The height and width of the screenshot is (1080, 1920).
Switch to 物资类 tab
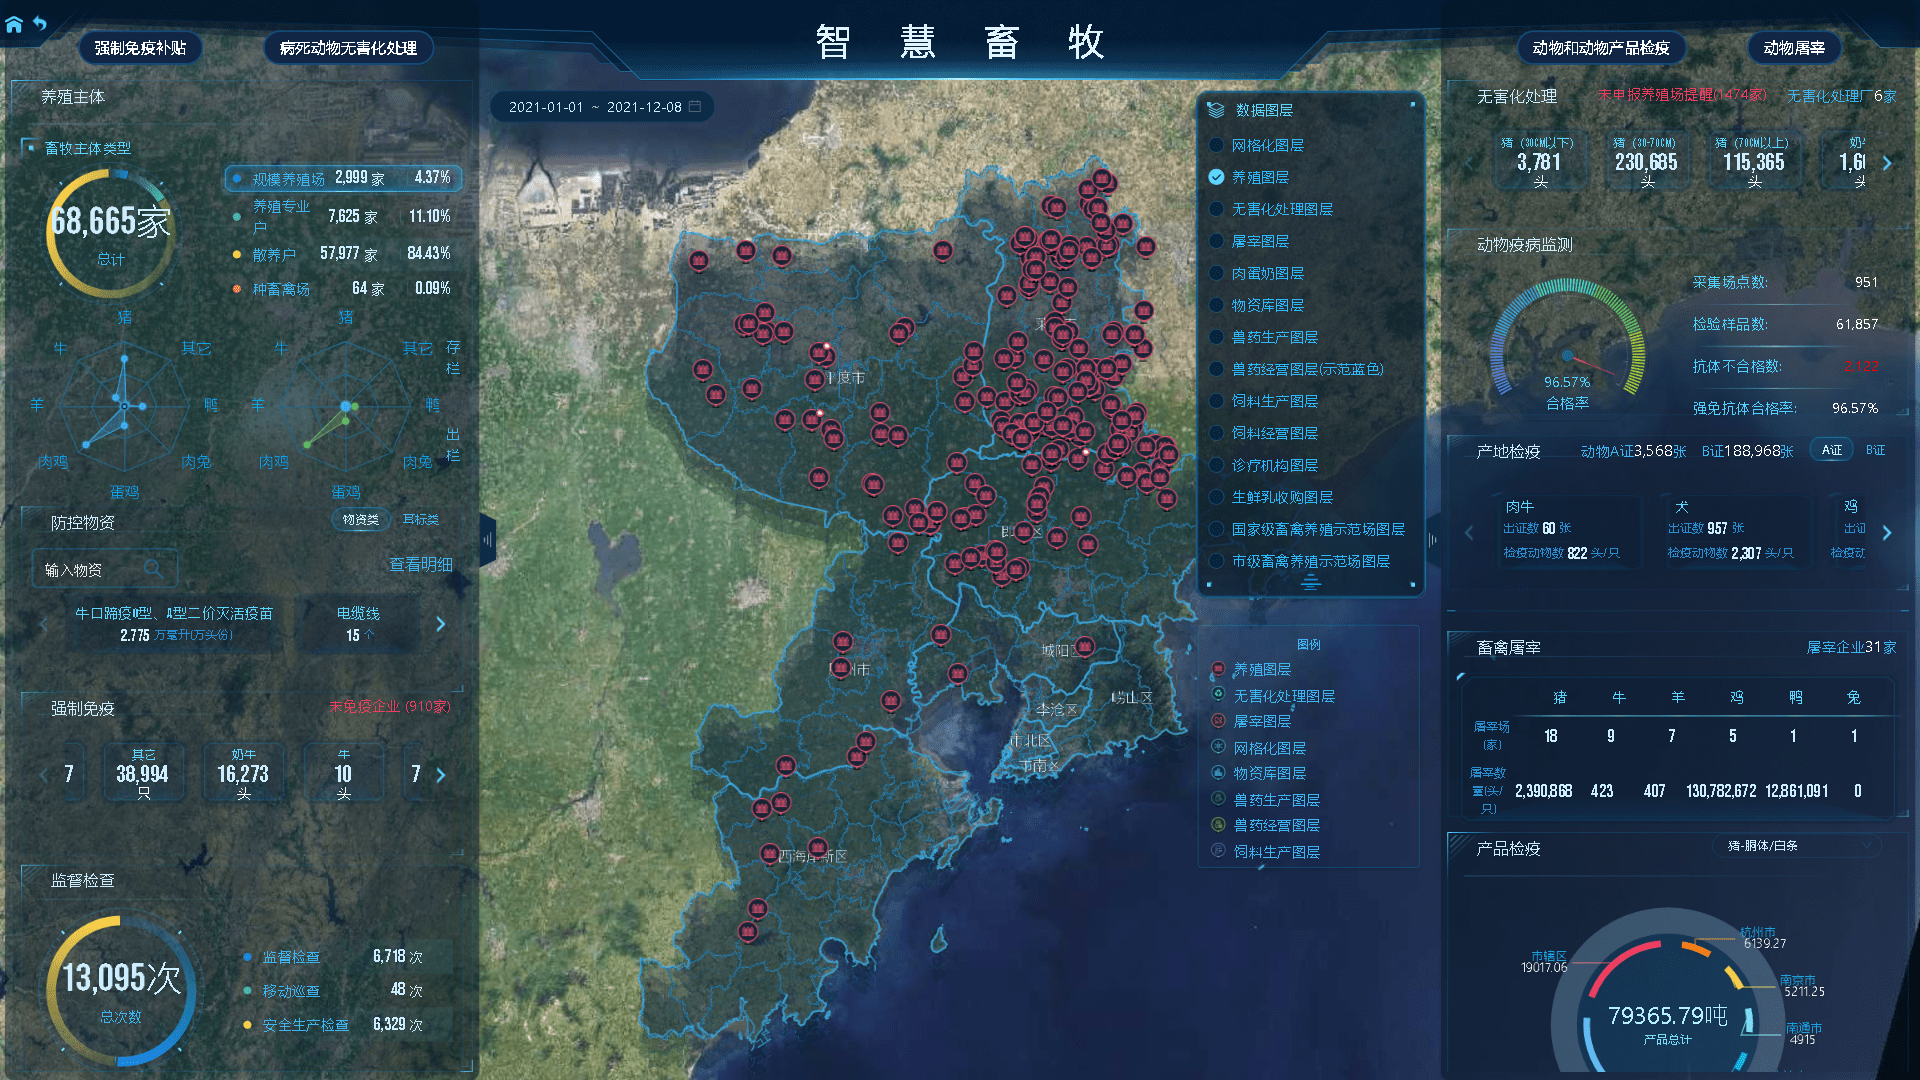(x=360, y=519)
